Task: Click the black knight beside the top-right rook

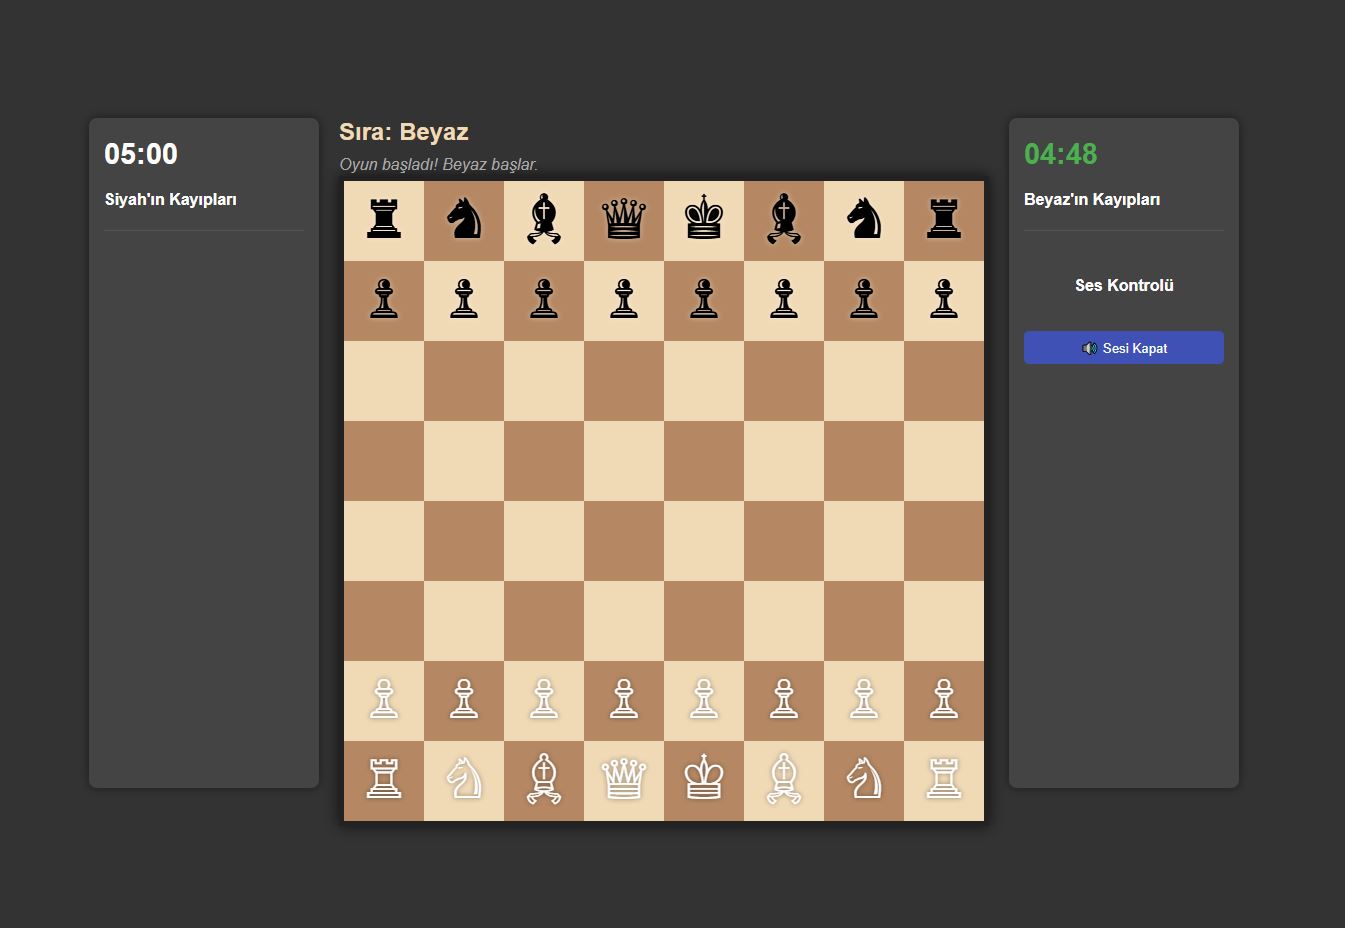Action: (x=864, y=220)
